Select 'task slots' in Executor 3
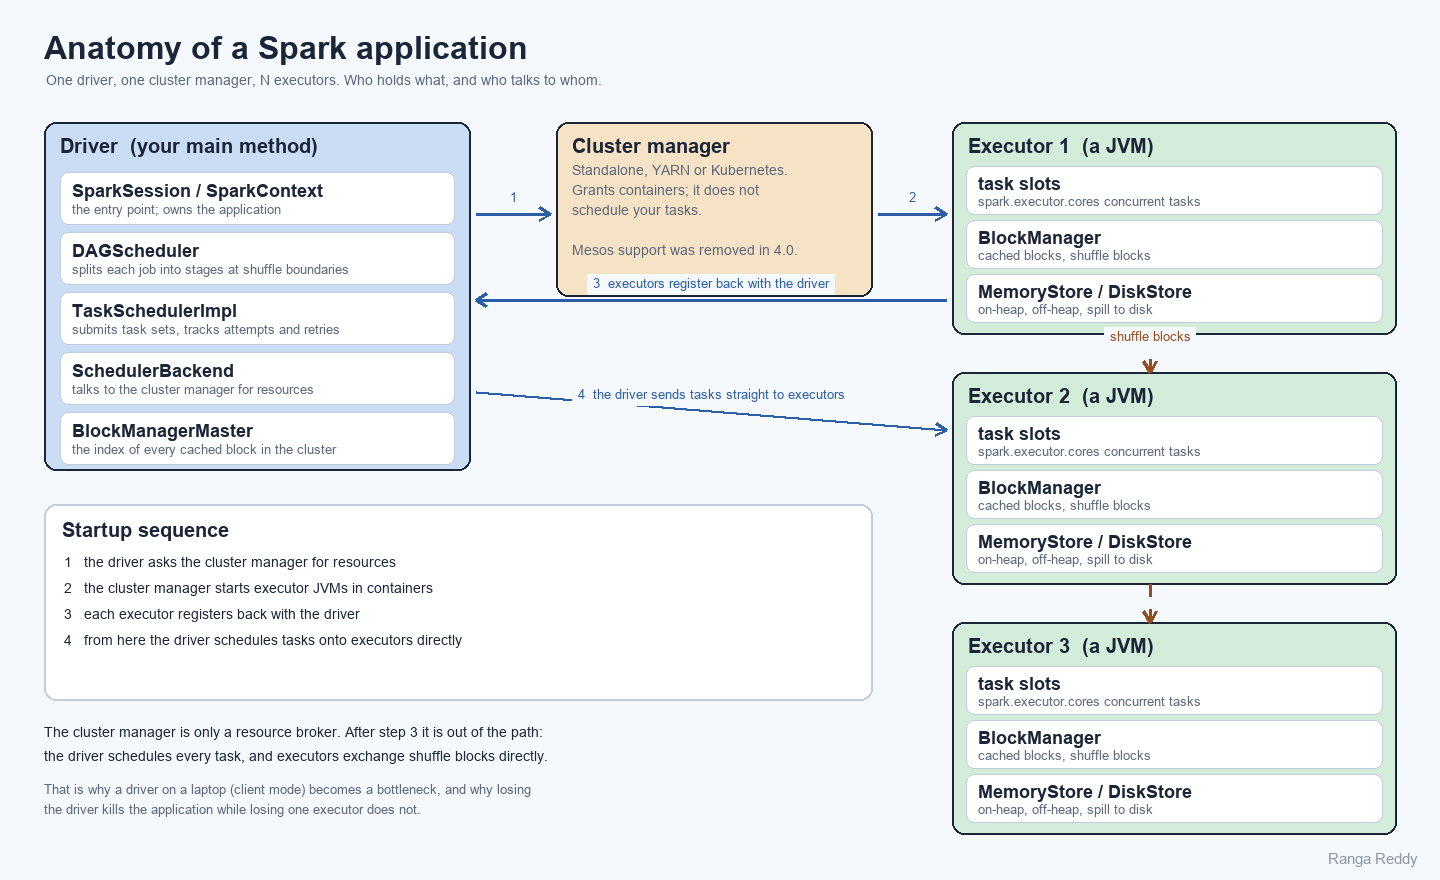 click(x=1019, y=684)
